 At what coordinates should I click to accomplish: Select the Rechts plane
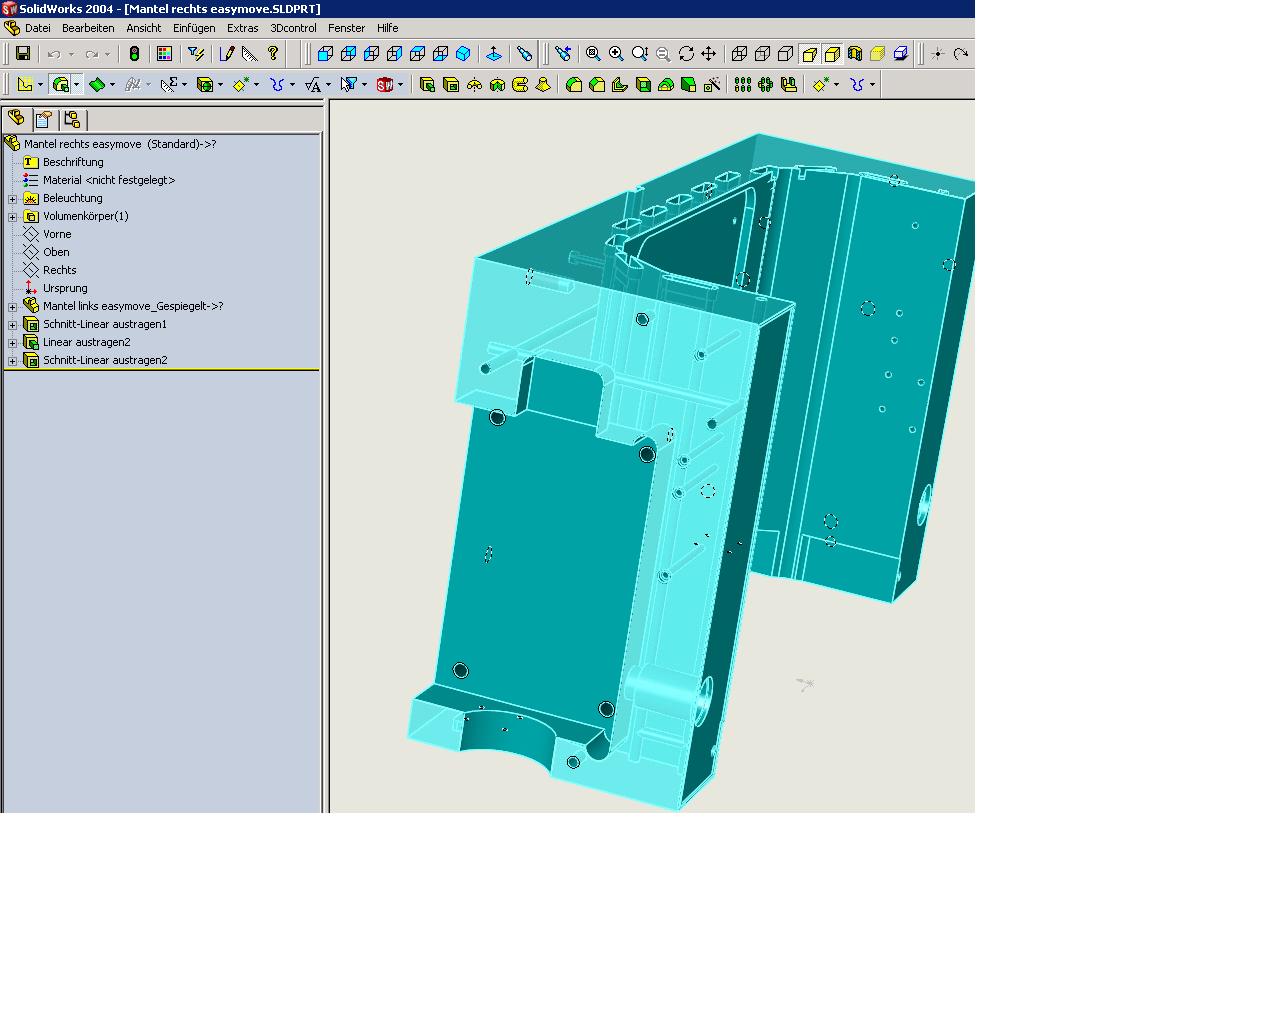60,270
